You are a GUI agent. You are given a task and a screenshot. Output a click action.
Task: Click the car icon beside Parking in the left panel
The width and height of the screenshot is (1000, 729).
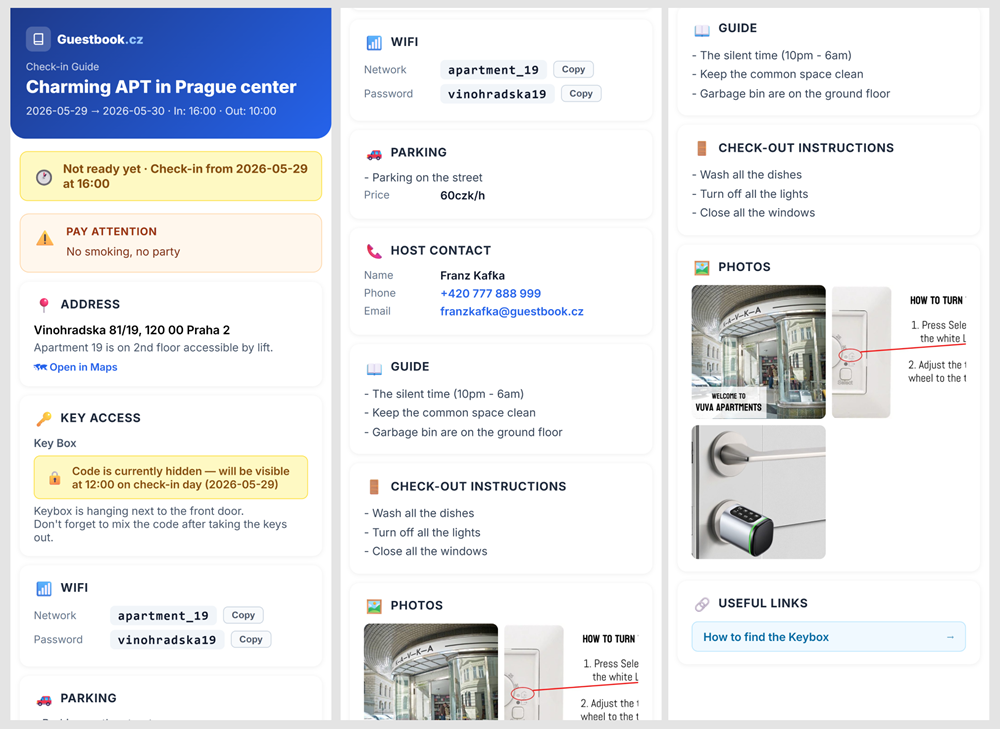[44, 700]
